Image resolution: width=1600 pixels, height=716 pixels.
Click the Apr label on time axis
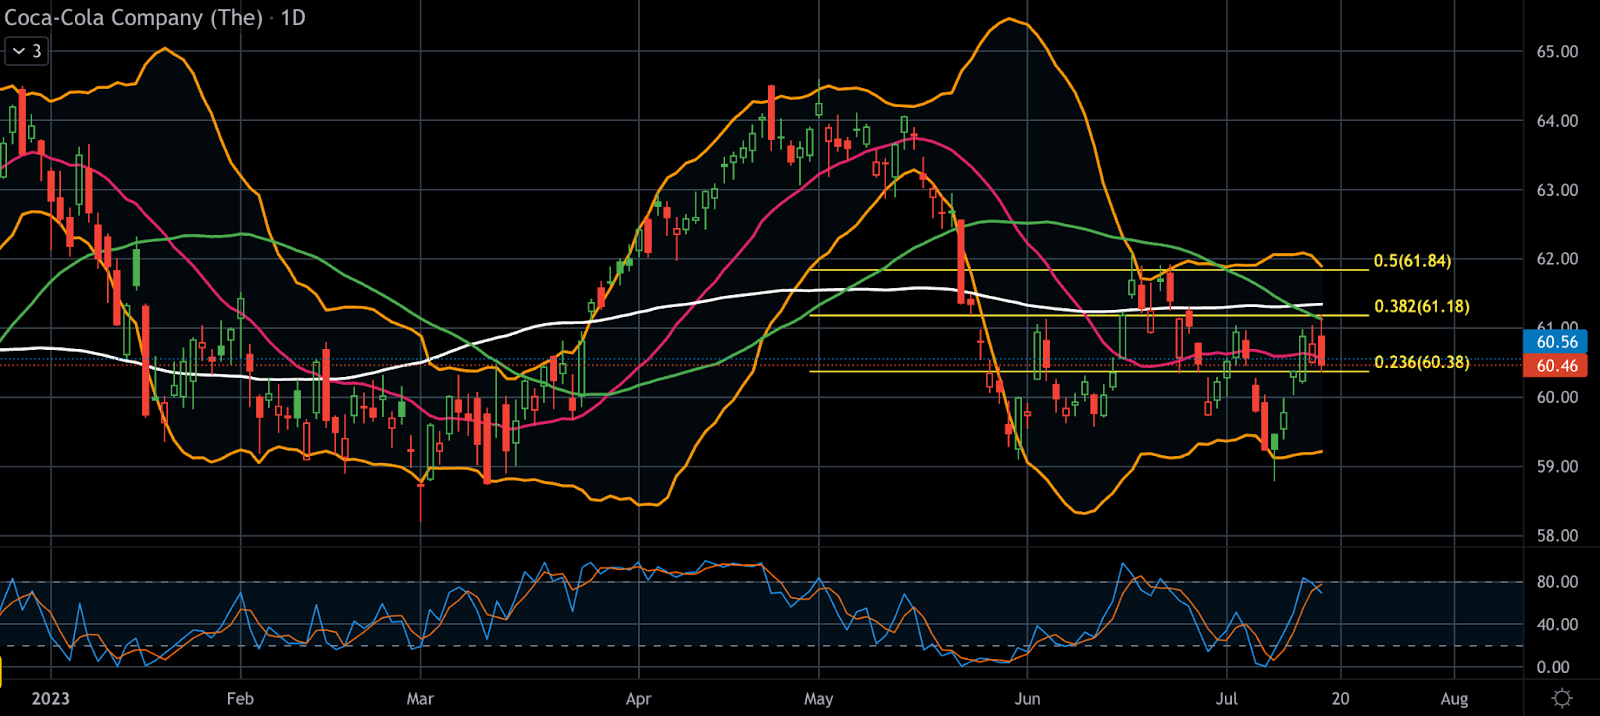click(x=638, y=699)
